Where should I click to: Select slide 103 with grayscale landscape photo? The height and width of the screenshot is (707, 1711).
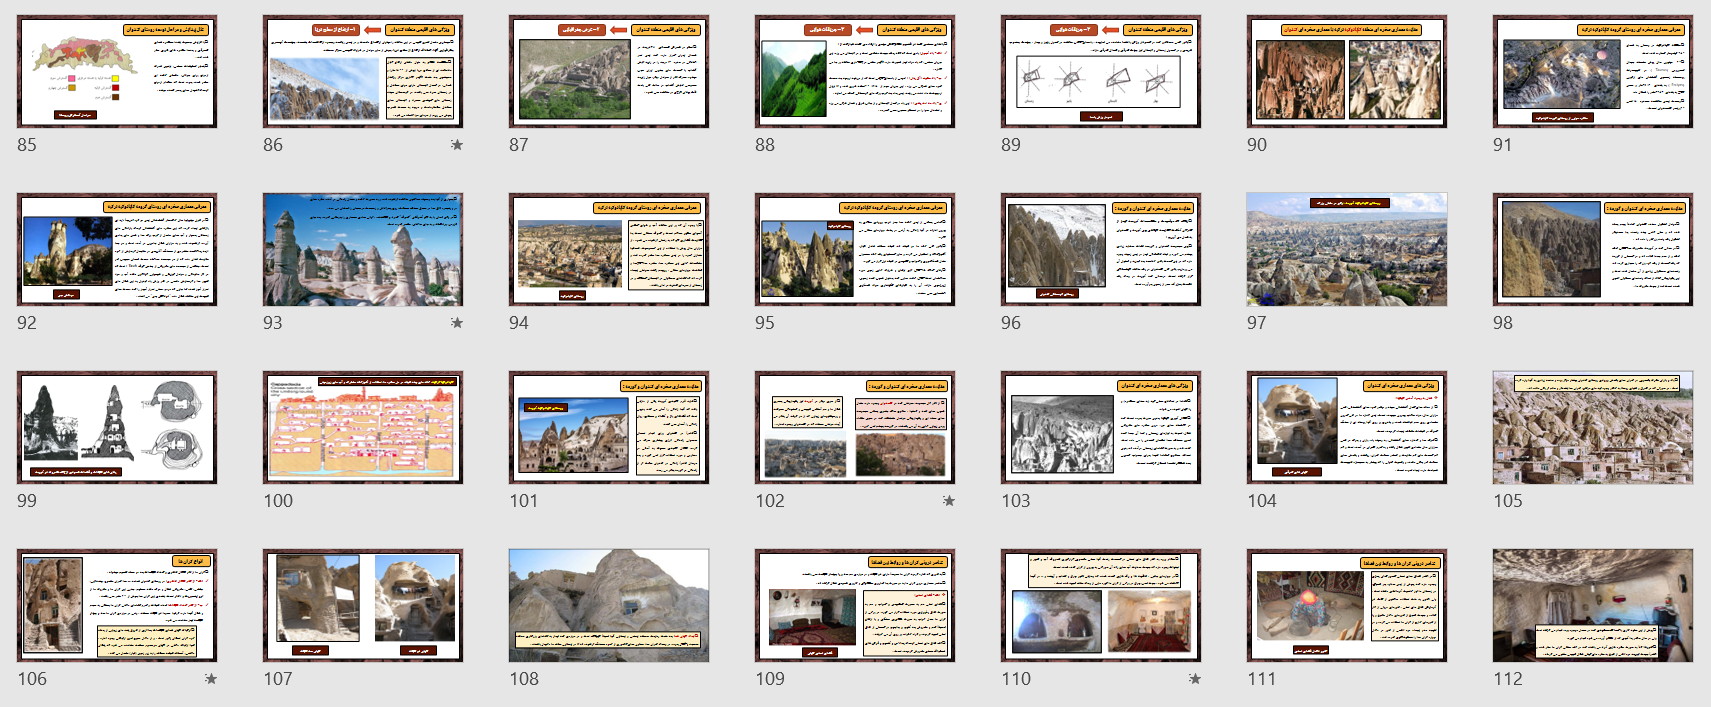[1101, 427]
